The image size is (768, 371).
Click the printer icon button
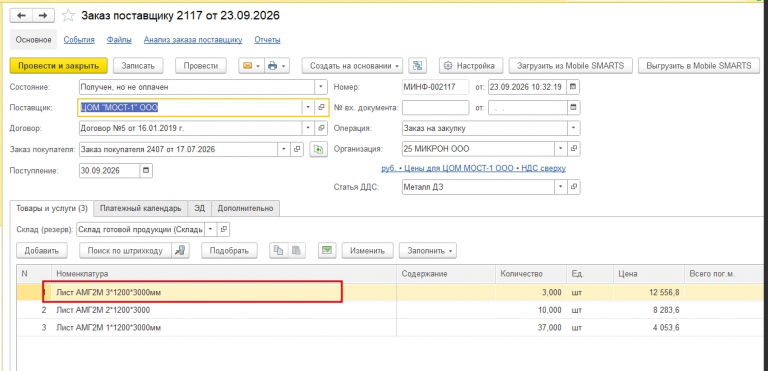coord(272,66)
